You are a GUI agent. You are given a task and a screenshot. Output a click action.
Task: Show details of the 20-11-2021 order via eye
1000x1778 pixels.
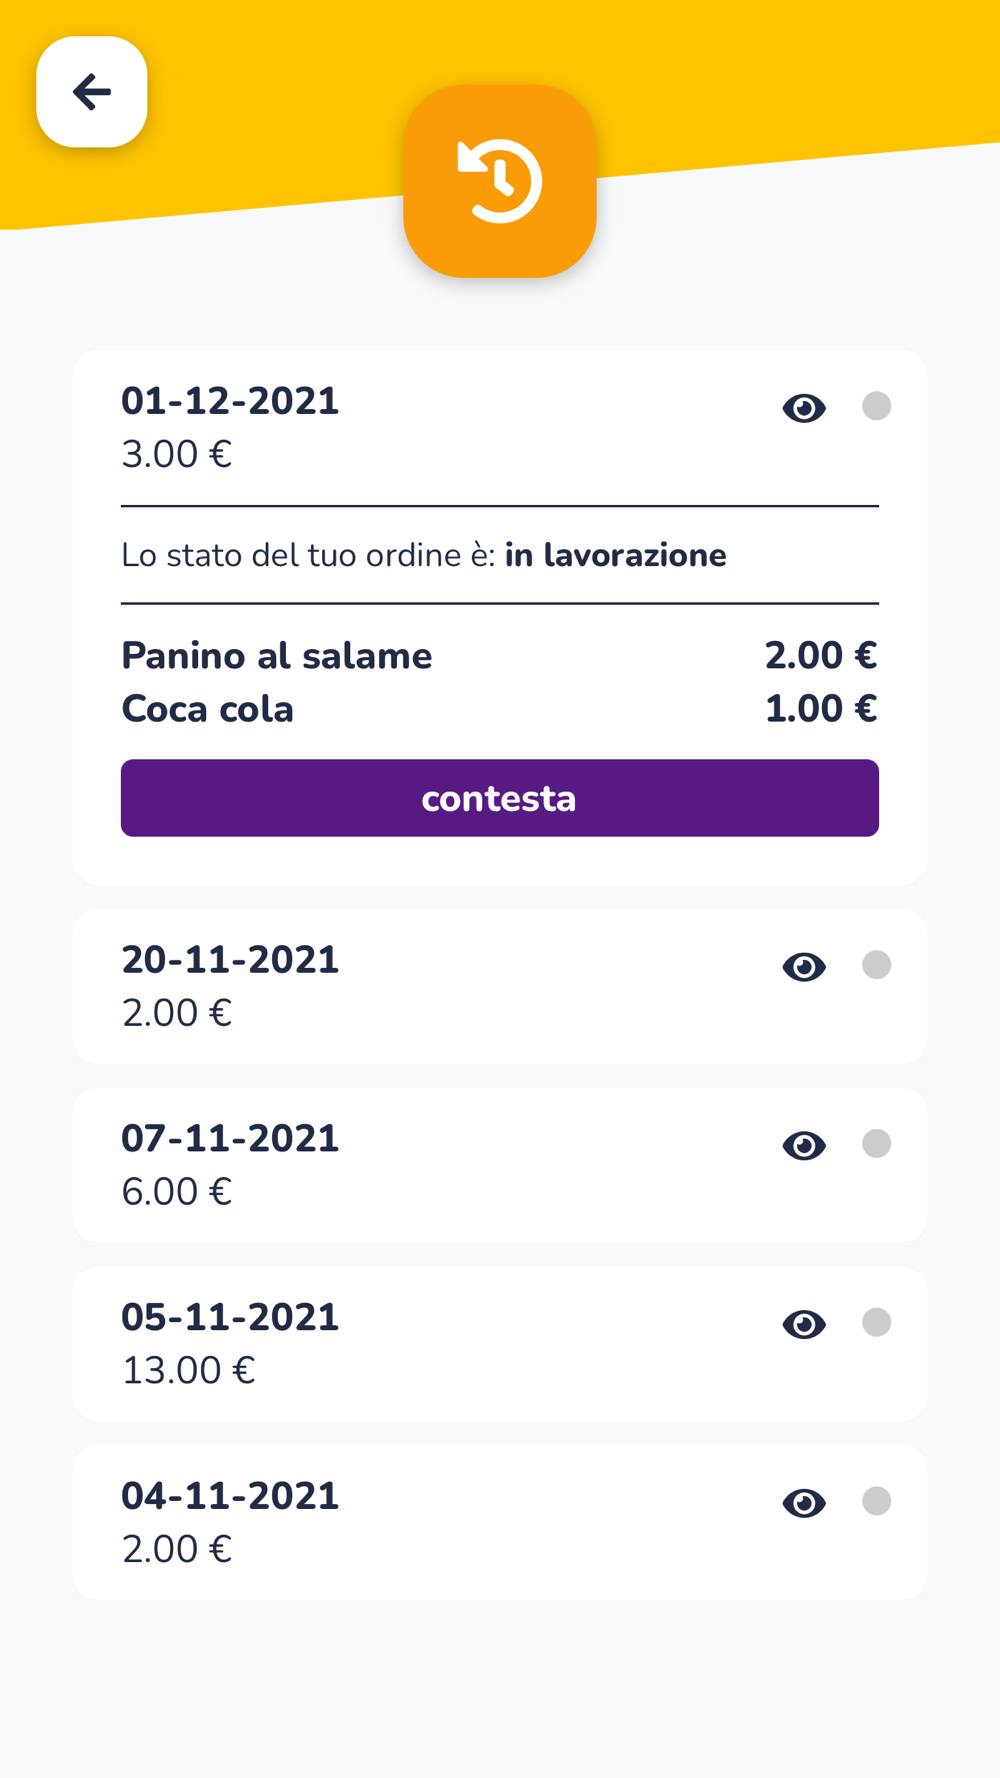pos(804,967)
